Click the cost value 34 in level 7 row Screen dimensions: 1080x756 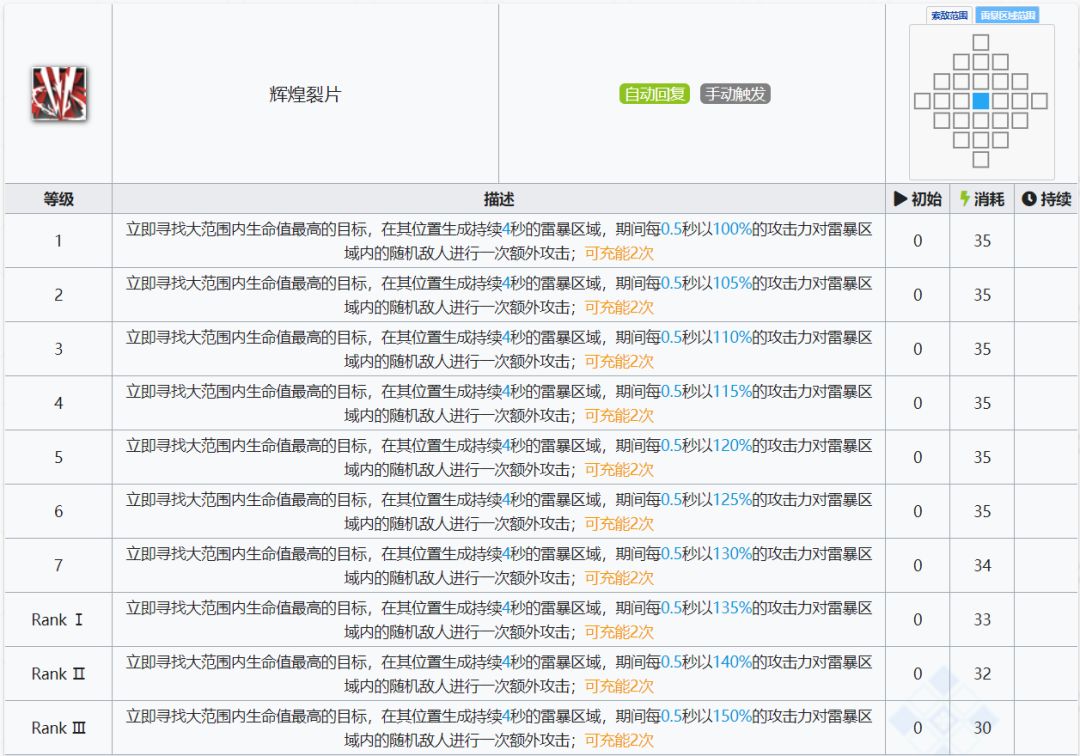[x=982, y=566]
